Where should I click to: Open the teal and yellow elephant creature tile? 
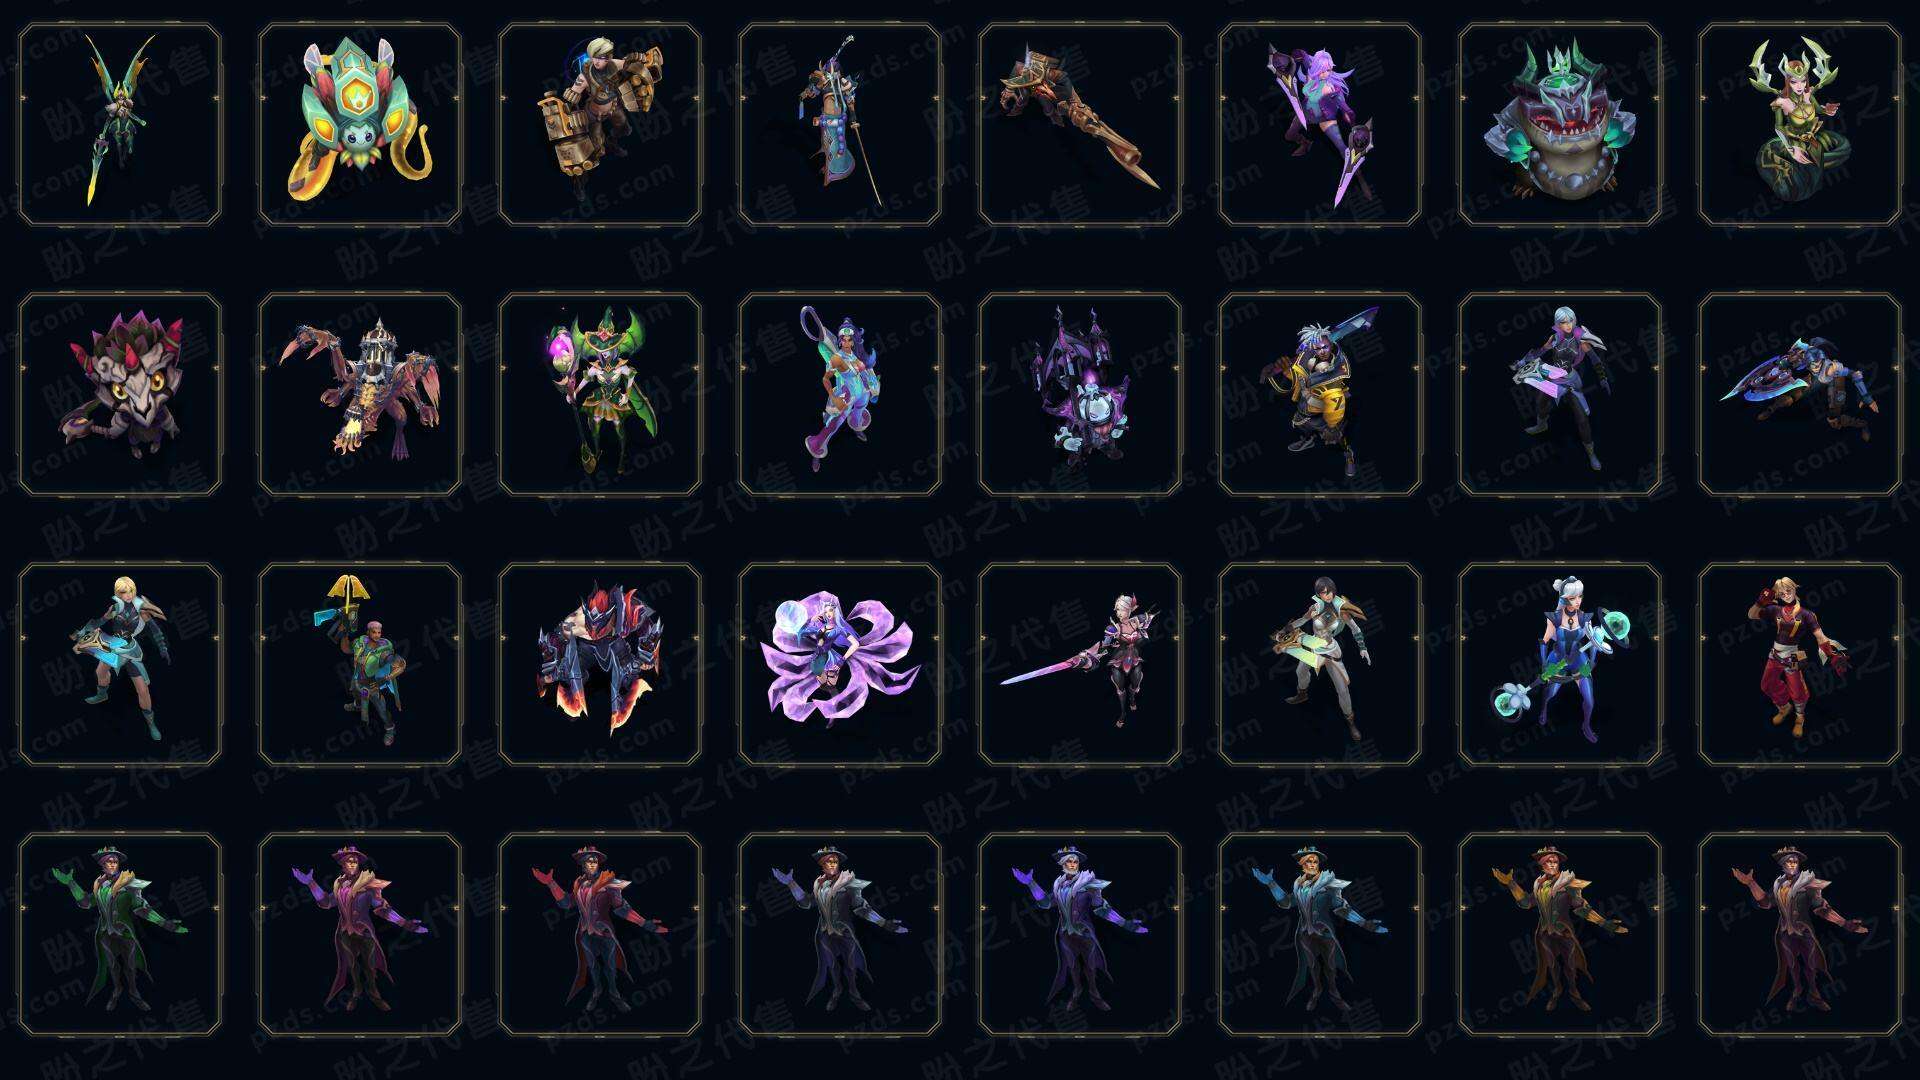360,124
